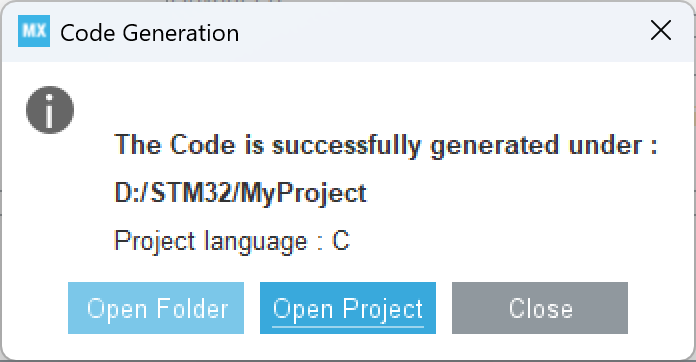Click the gray Close button
Viewport: 696px width, 362px height.
(540, 308)
